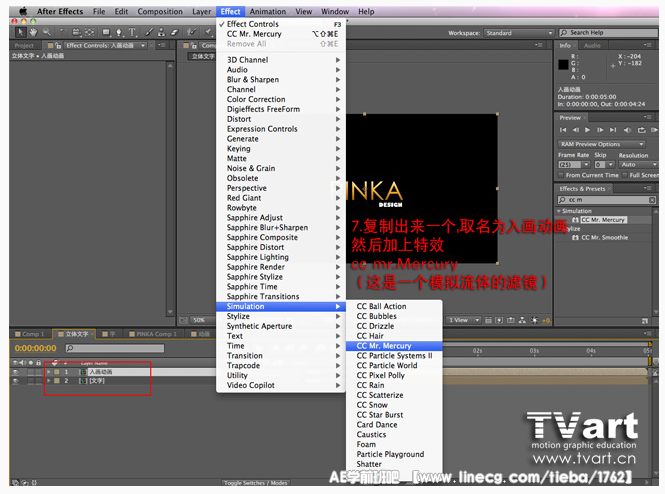Expand layer 1 入画动画 properties
Image resolution: width=665 pixels, height=494 pixels.
(x=49, y=372)
